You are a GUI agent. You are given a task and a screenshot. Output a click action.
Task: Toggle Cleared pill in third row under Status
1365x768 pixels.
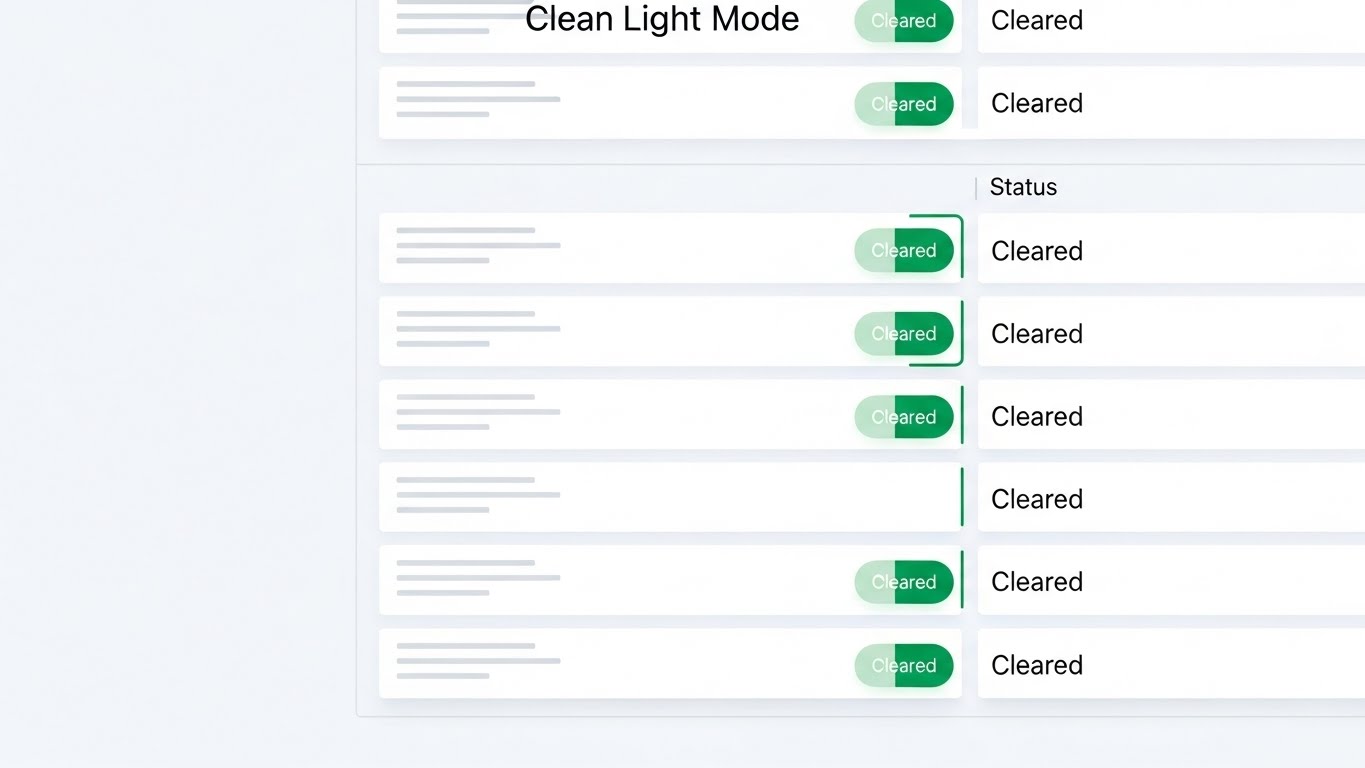[x=903, y=417]
